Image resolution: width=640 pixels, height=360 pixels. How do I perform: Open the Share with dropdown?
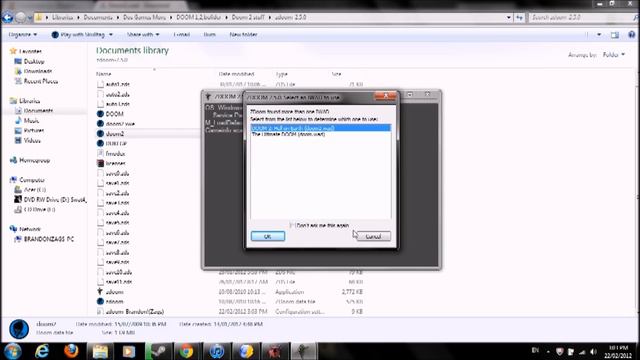coord(143,35)
